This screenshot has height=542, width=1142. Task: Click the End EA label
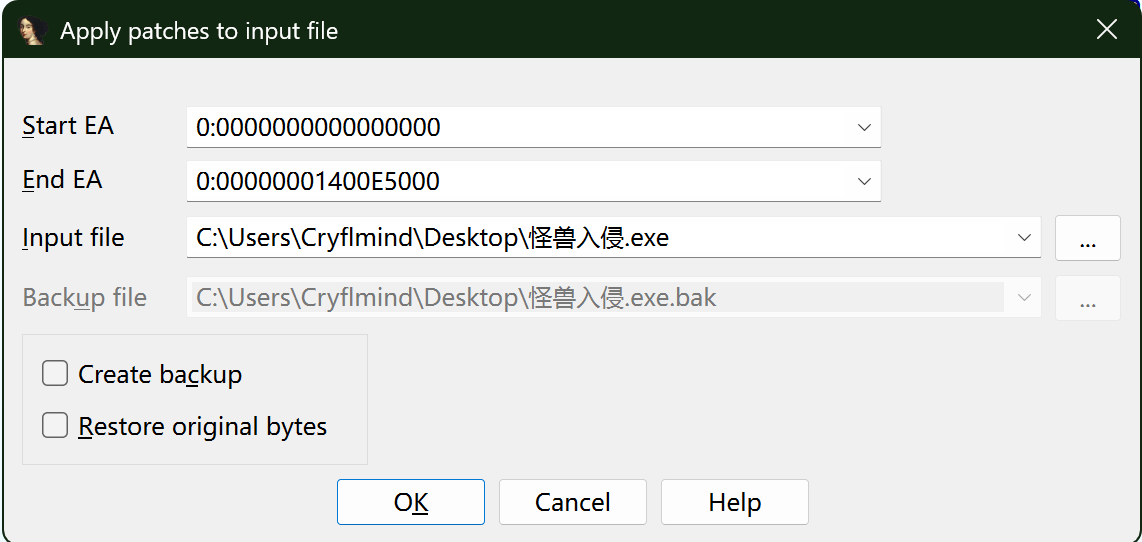(62, 180)
